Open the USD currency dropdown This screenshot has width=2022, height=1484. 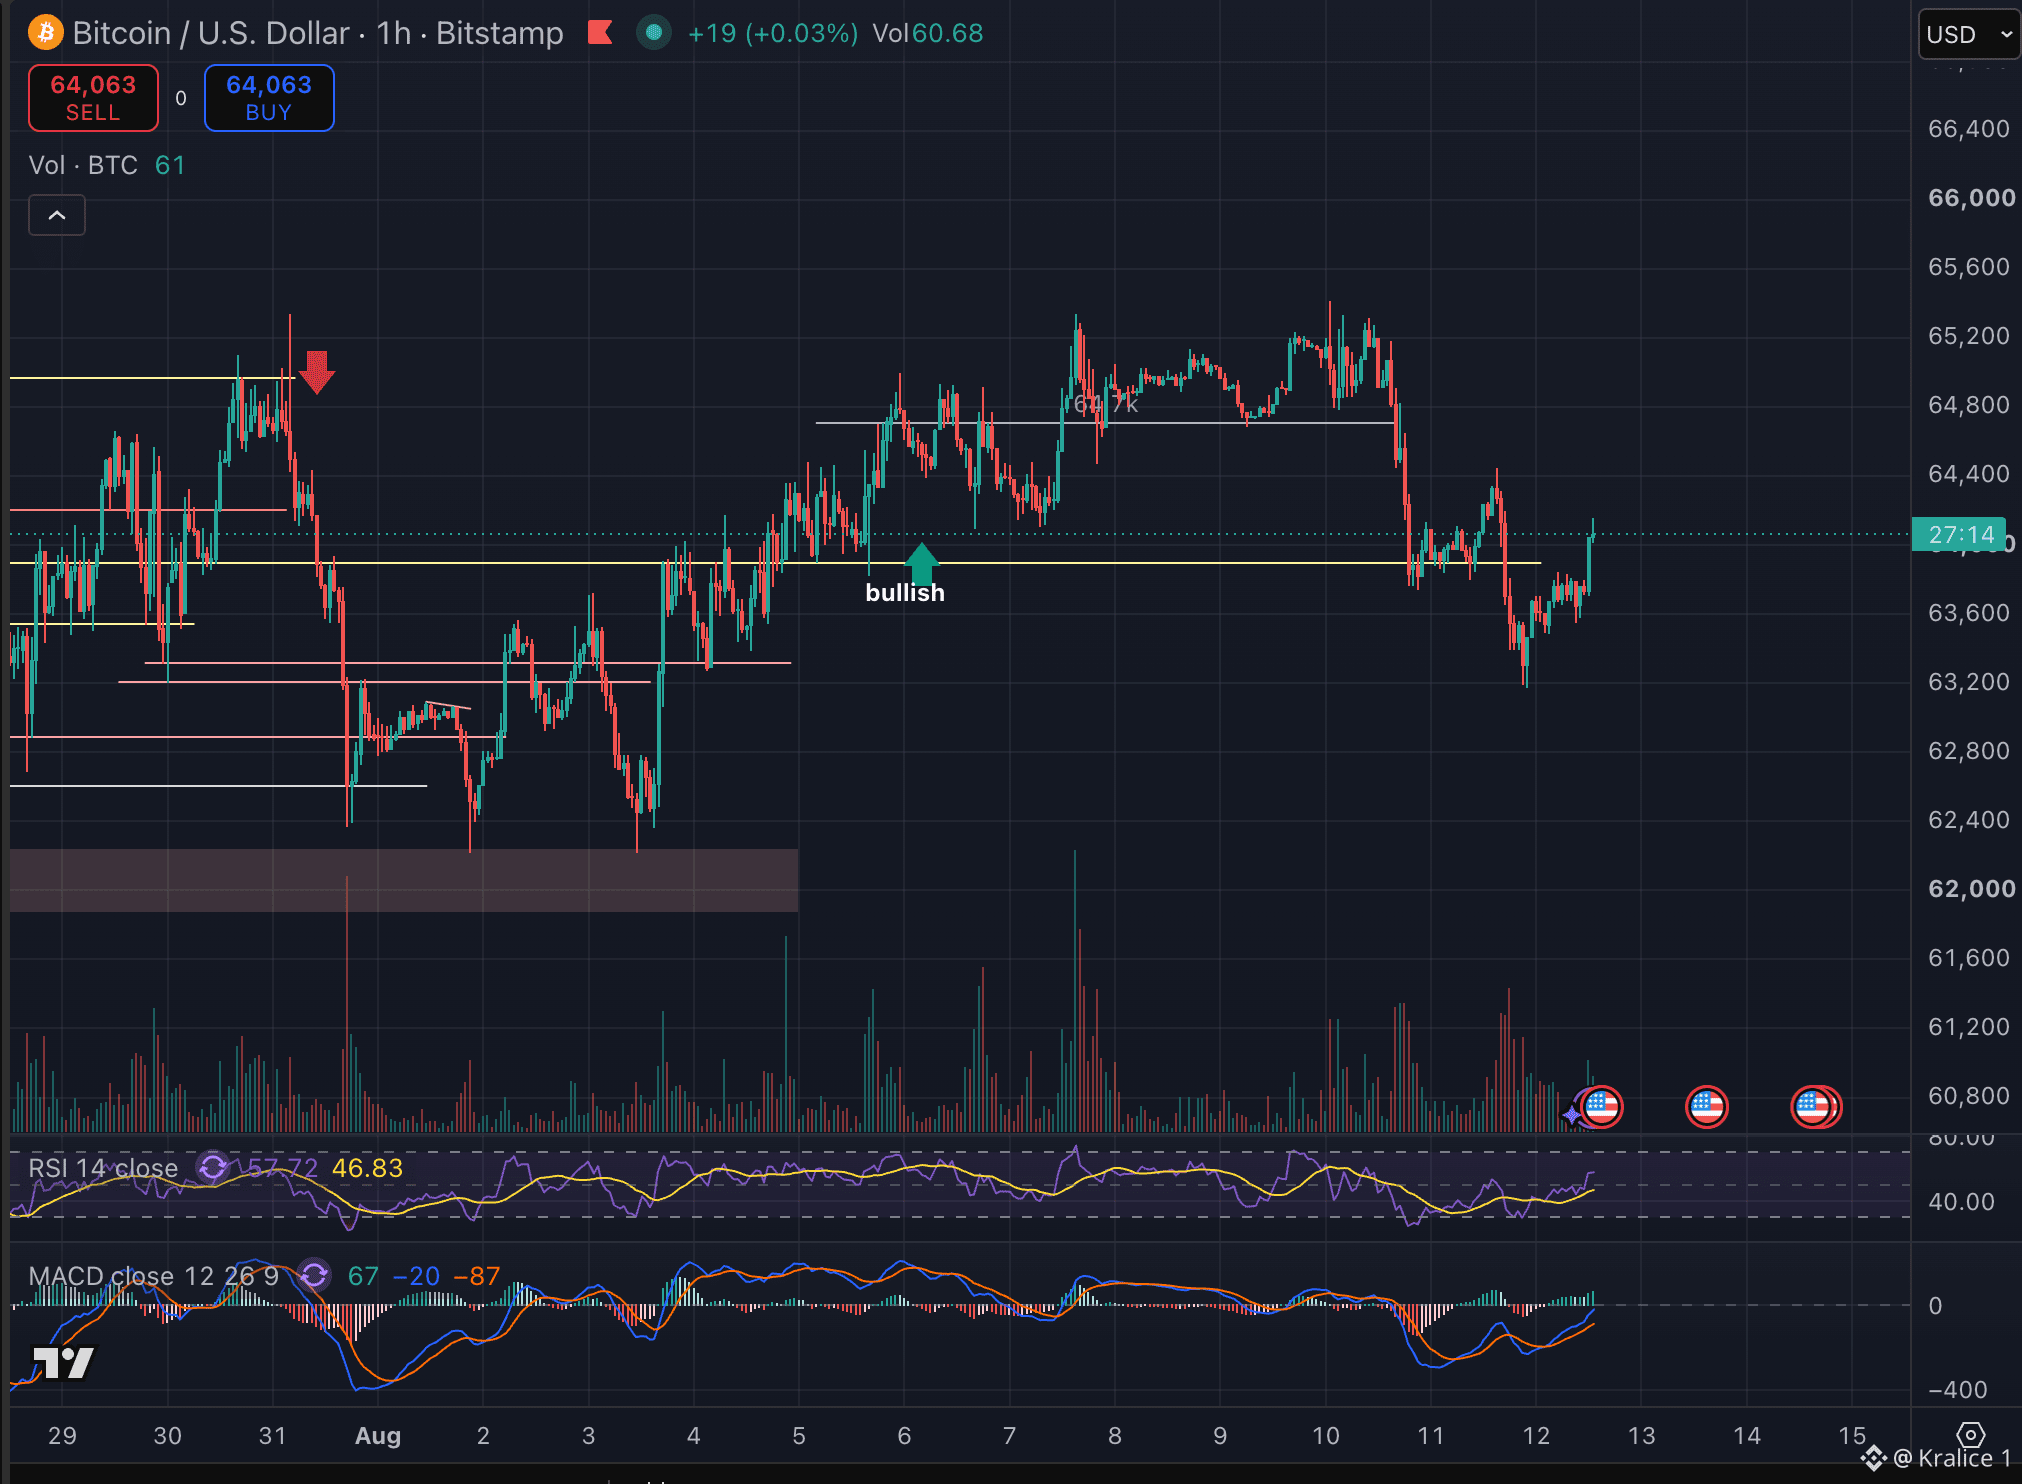(1968, 35)
